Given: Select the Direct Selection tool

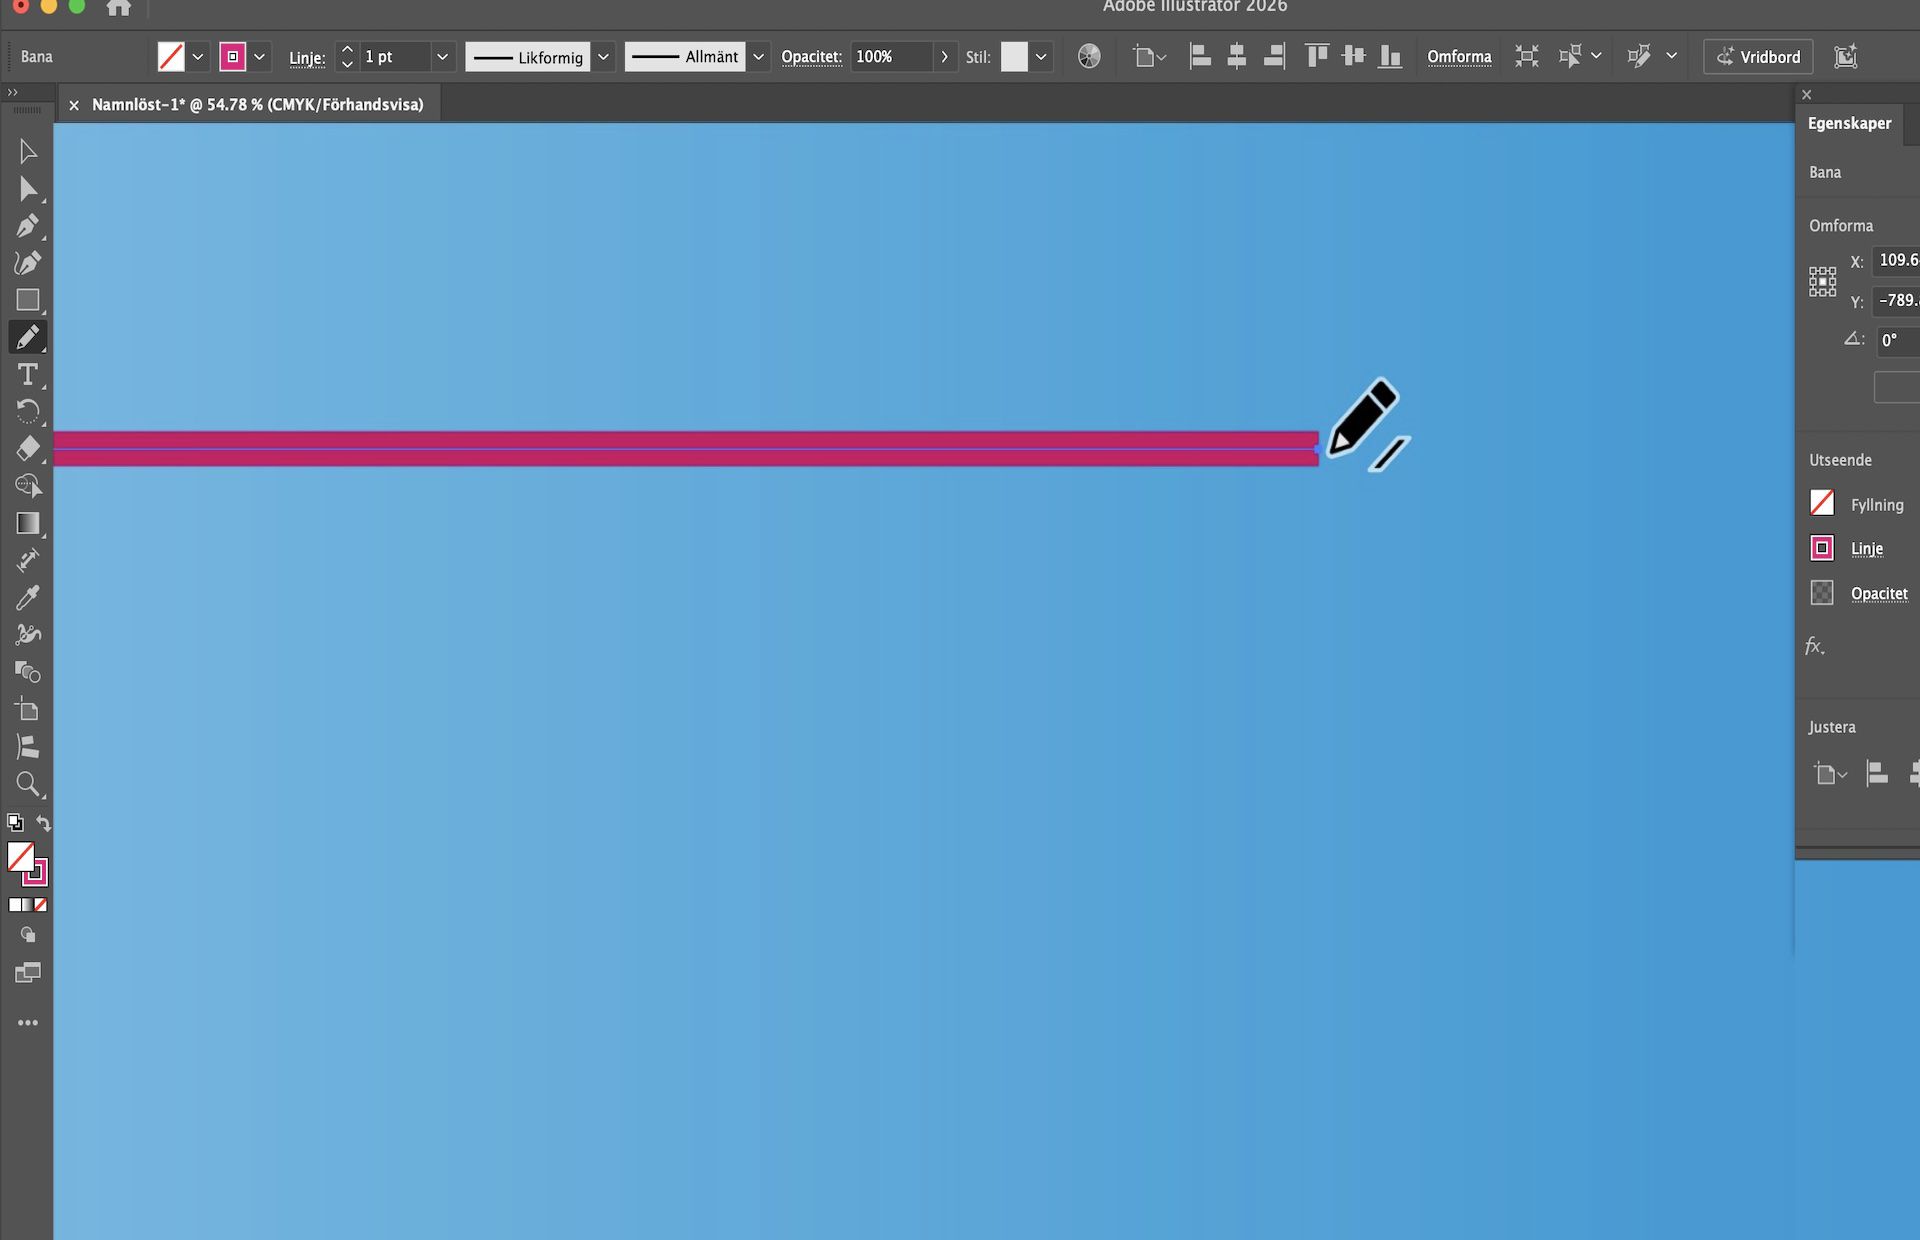Looking at the screenshot, I should coord(27,189).
